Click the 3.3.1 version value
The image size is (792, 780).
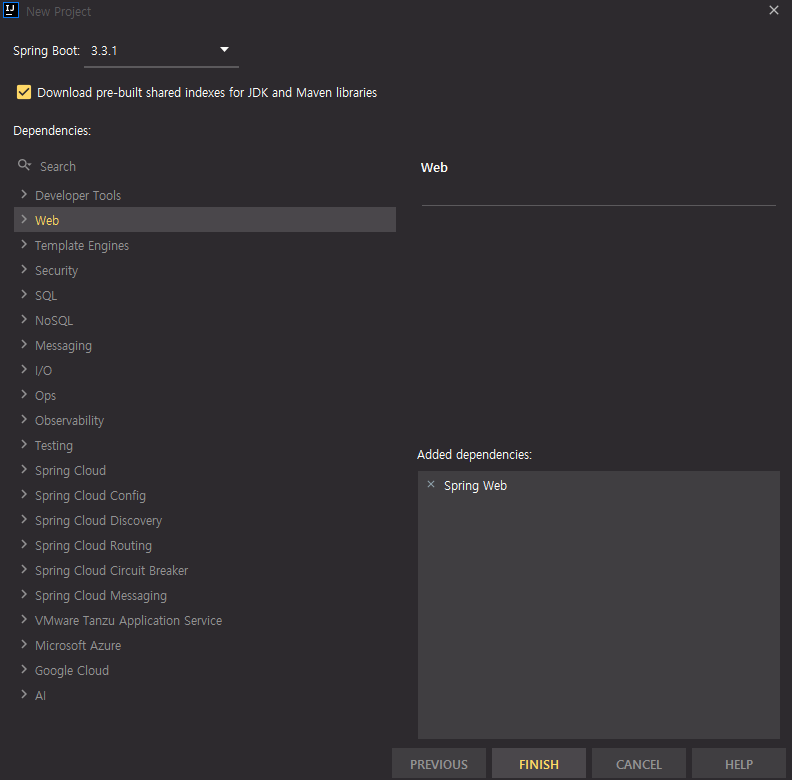pos(104,51)
